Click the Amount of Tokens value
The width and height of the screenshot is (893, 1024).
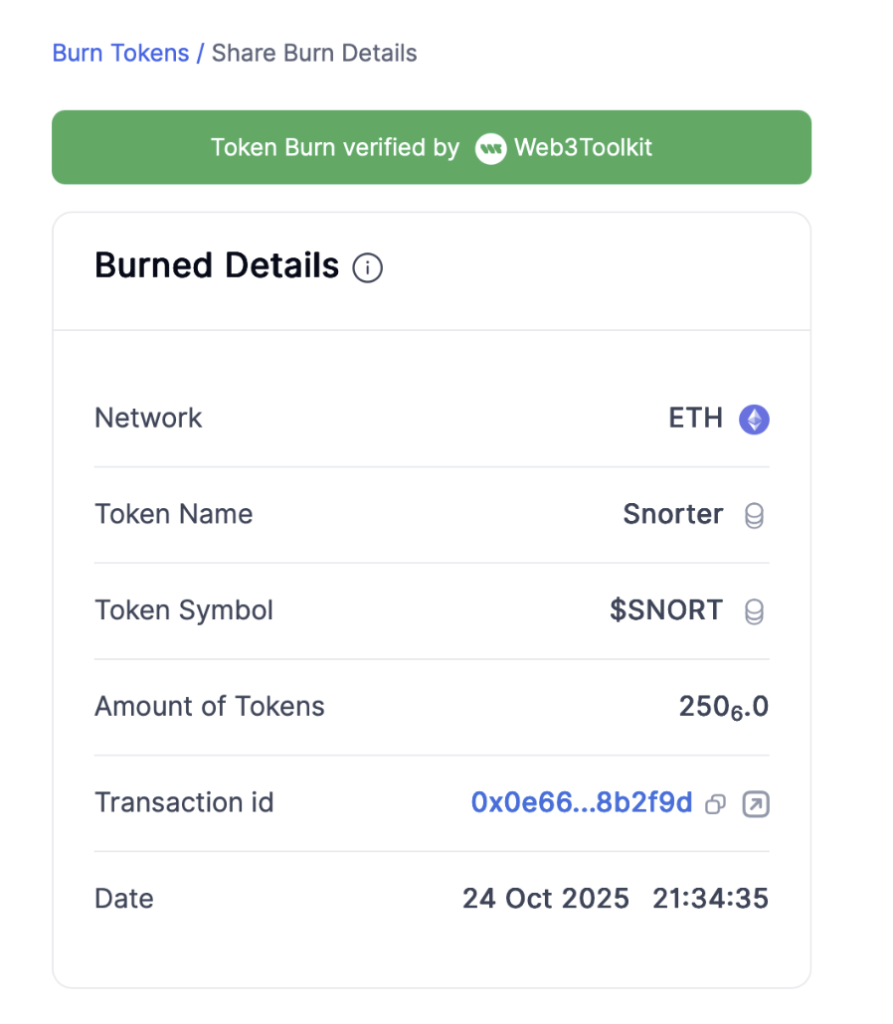(723, 707)
